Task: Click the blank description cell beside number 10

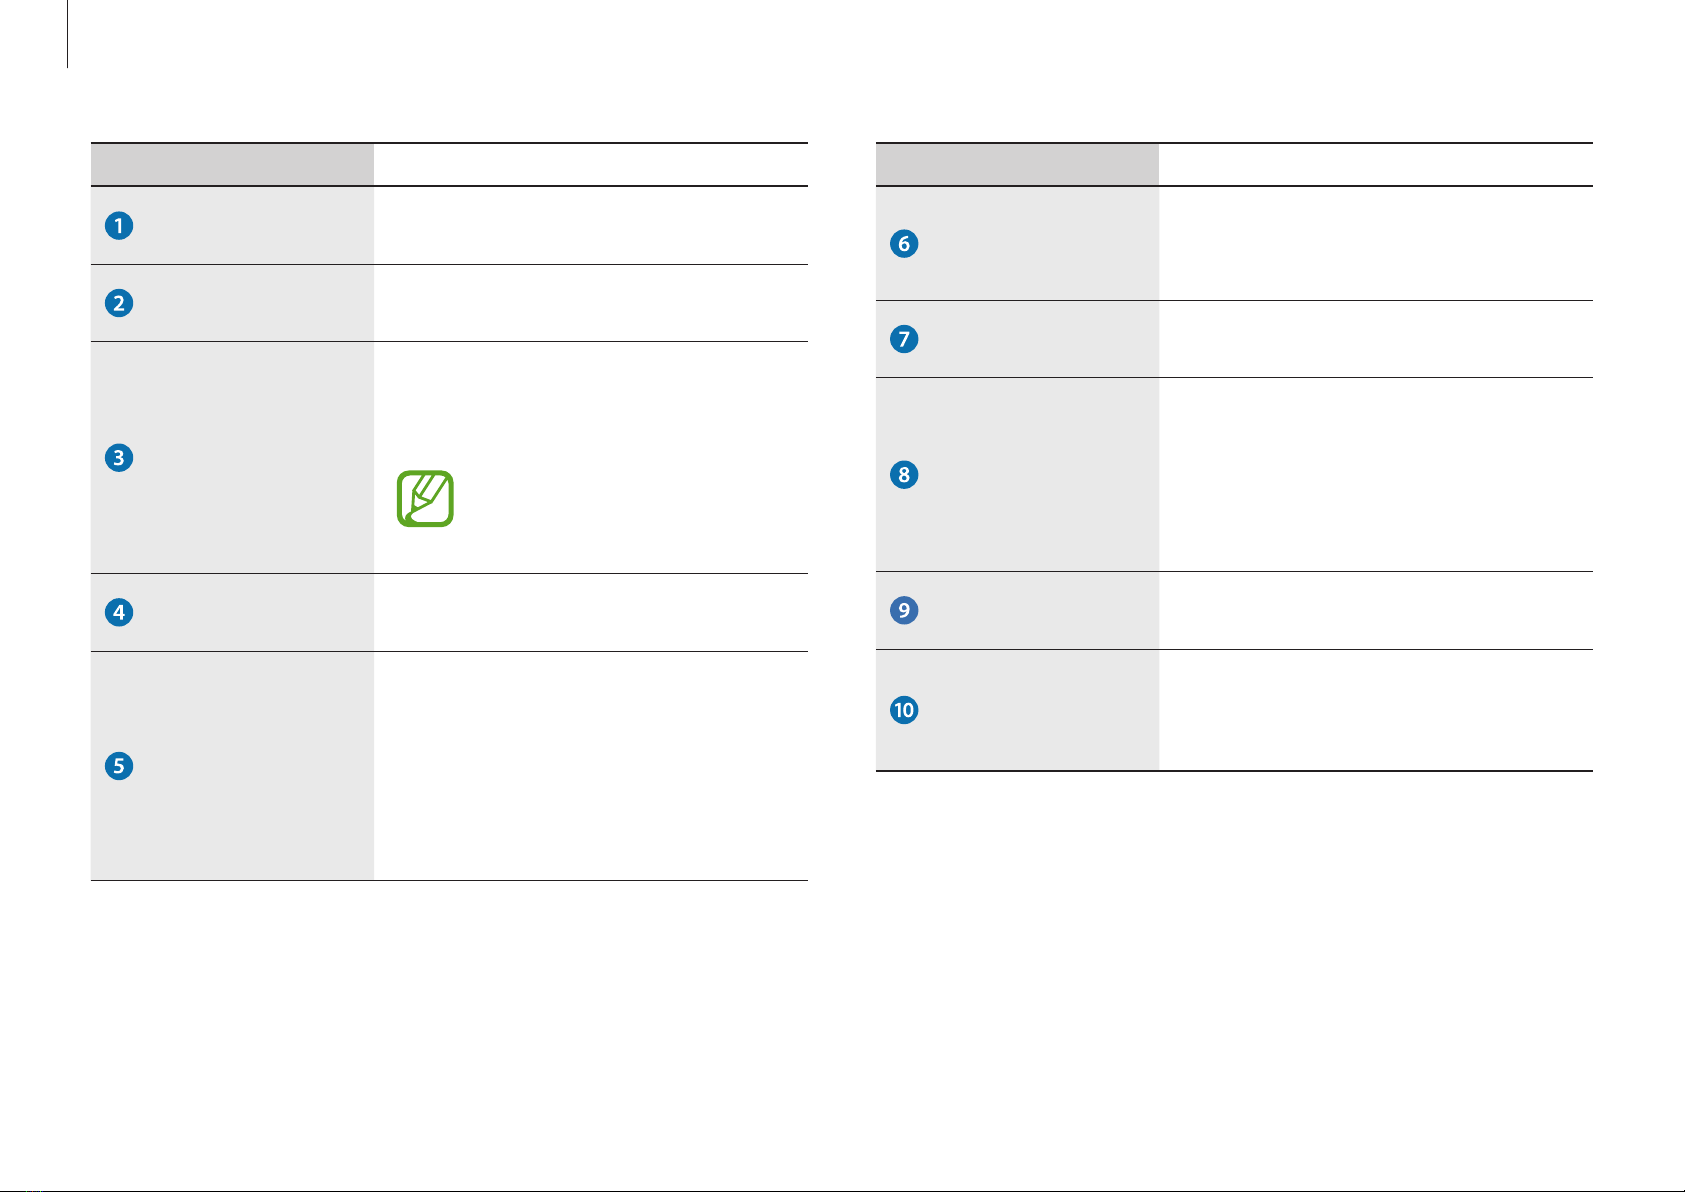Action: (1375, 710)
